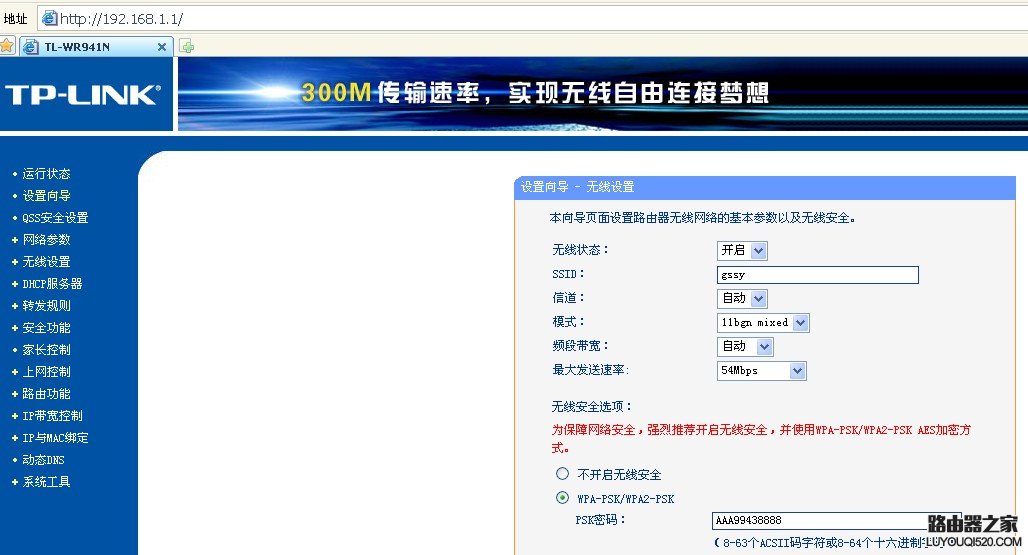The height and width of the screenshot is (555, 1028).
Task: Click the page icon in address bar
Action: coord(49,18)
